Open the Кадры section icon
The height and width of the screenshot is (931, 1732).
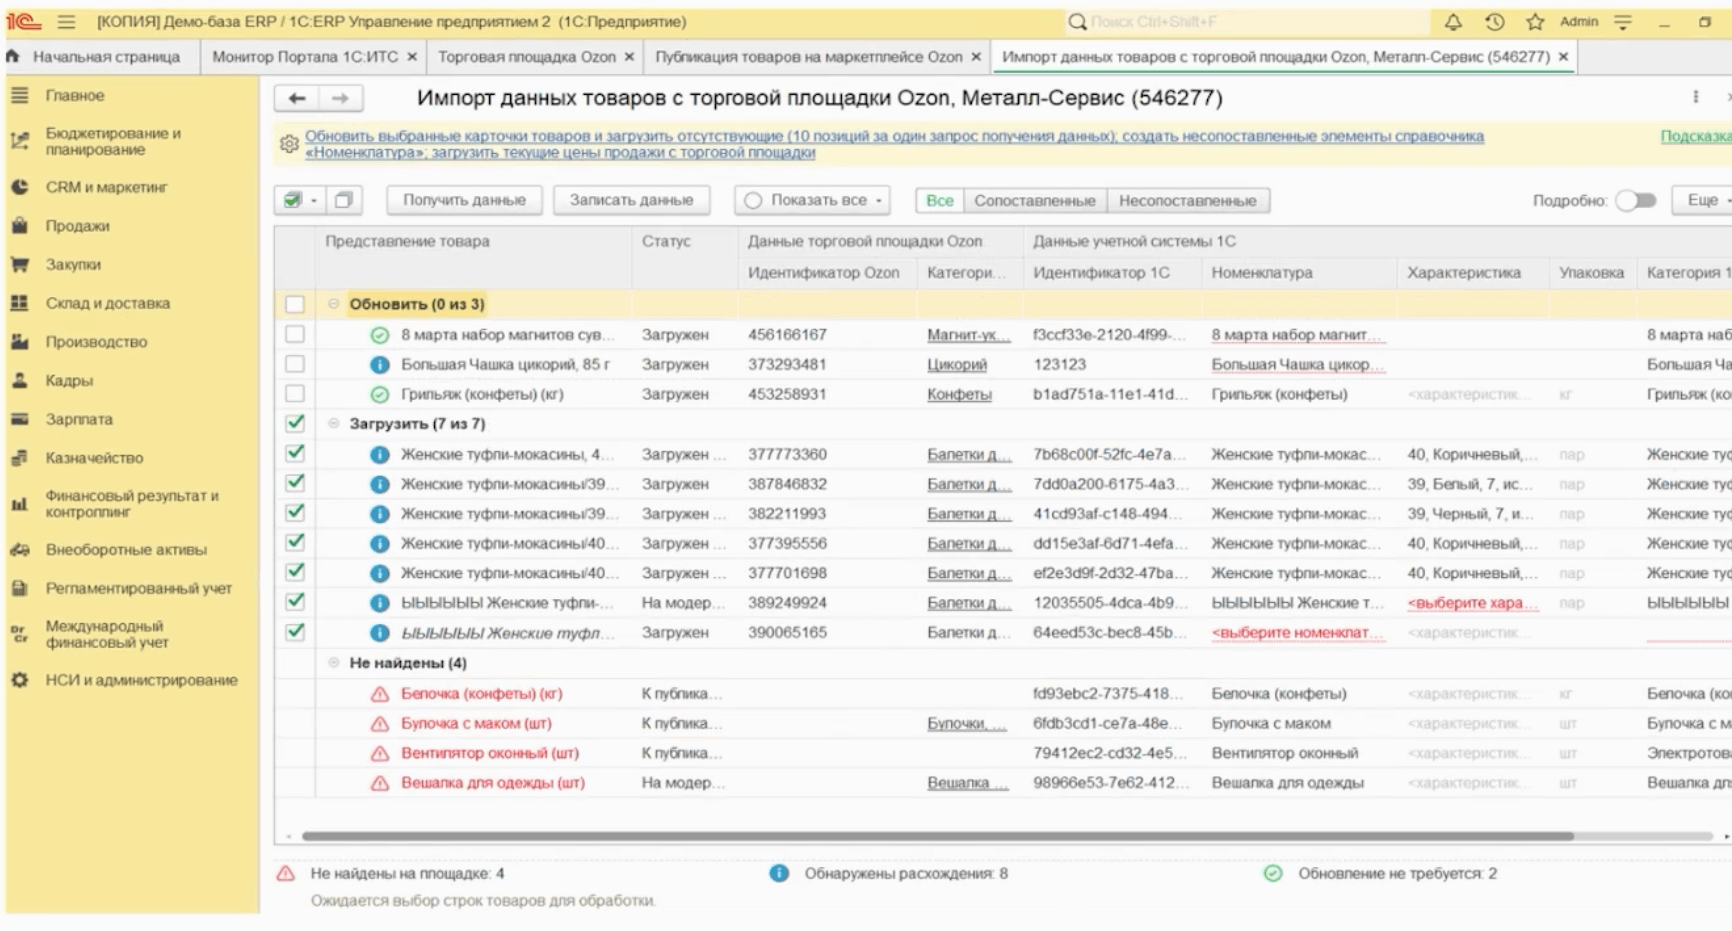(19, 381)
